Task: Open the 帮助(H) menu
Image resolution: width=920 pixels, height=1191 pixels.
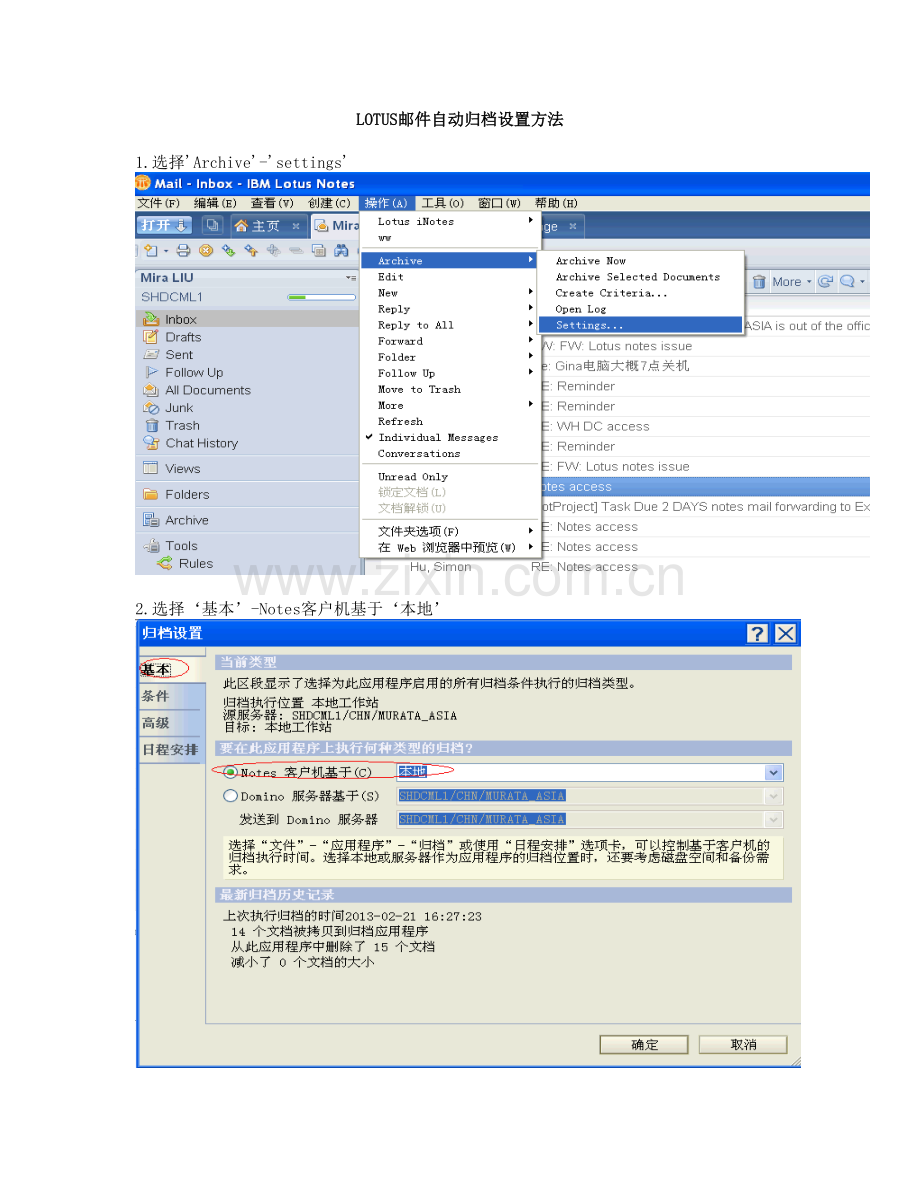Action: [x=556, y=203]
